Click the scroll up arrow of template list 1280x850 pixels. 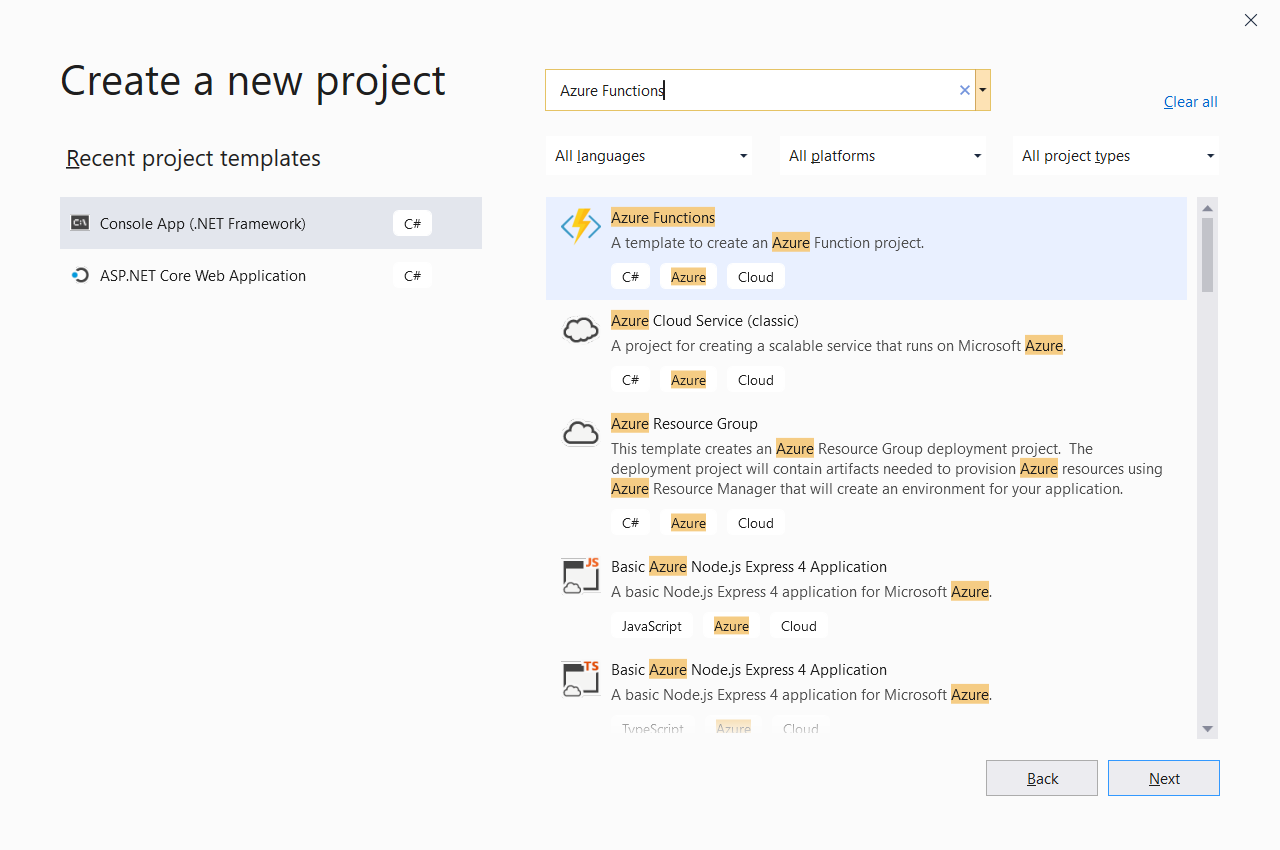pos(1207,207)
